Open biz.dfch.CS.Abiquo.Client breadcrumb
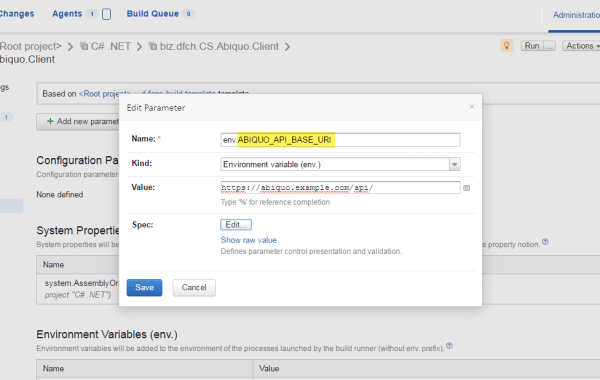Image resolution: width=600 pixels, height=380 pixels. (x=219, y=46)
